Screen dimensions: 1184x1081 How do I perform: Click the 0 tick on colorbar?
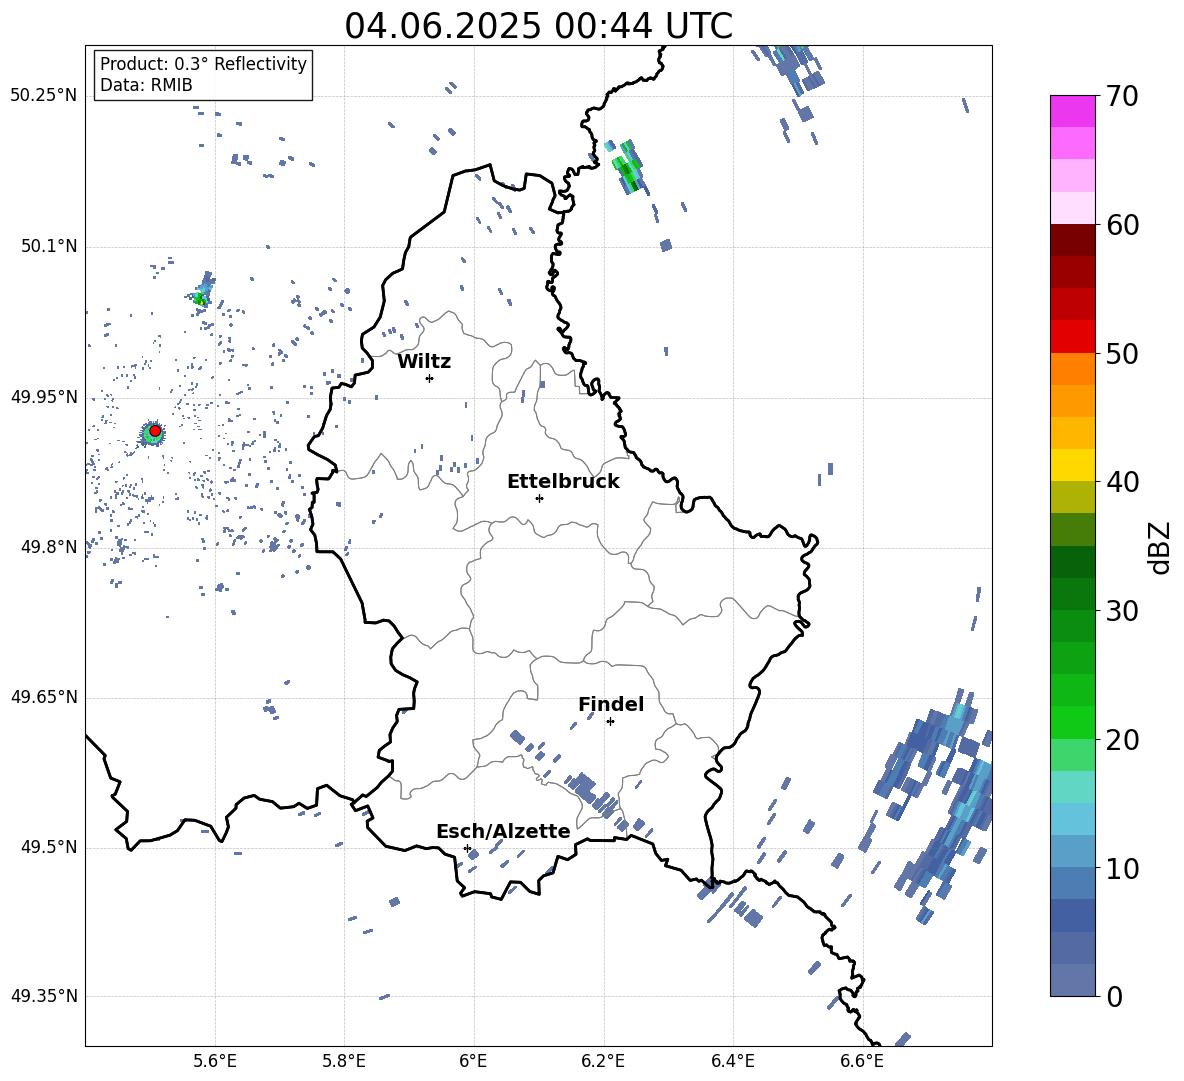pos(1114,996)
